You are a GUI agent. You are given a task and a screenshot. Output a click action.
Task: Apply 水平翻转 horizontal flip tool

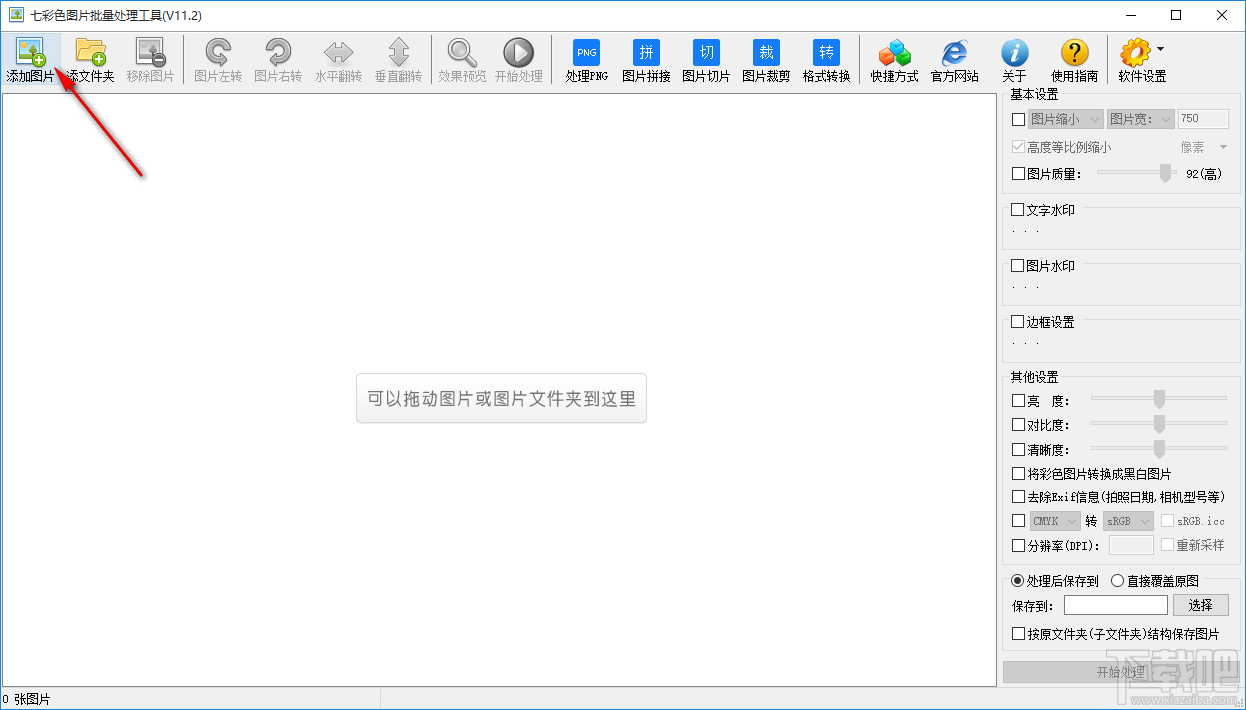click(337, 58)
